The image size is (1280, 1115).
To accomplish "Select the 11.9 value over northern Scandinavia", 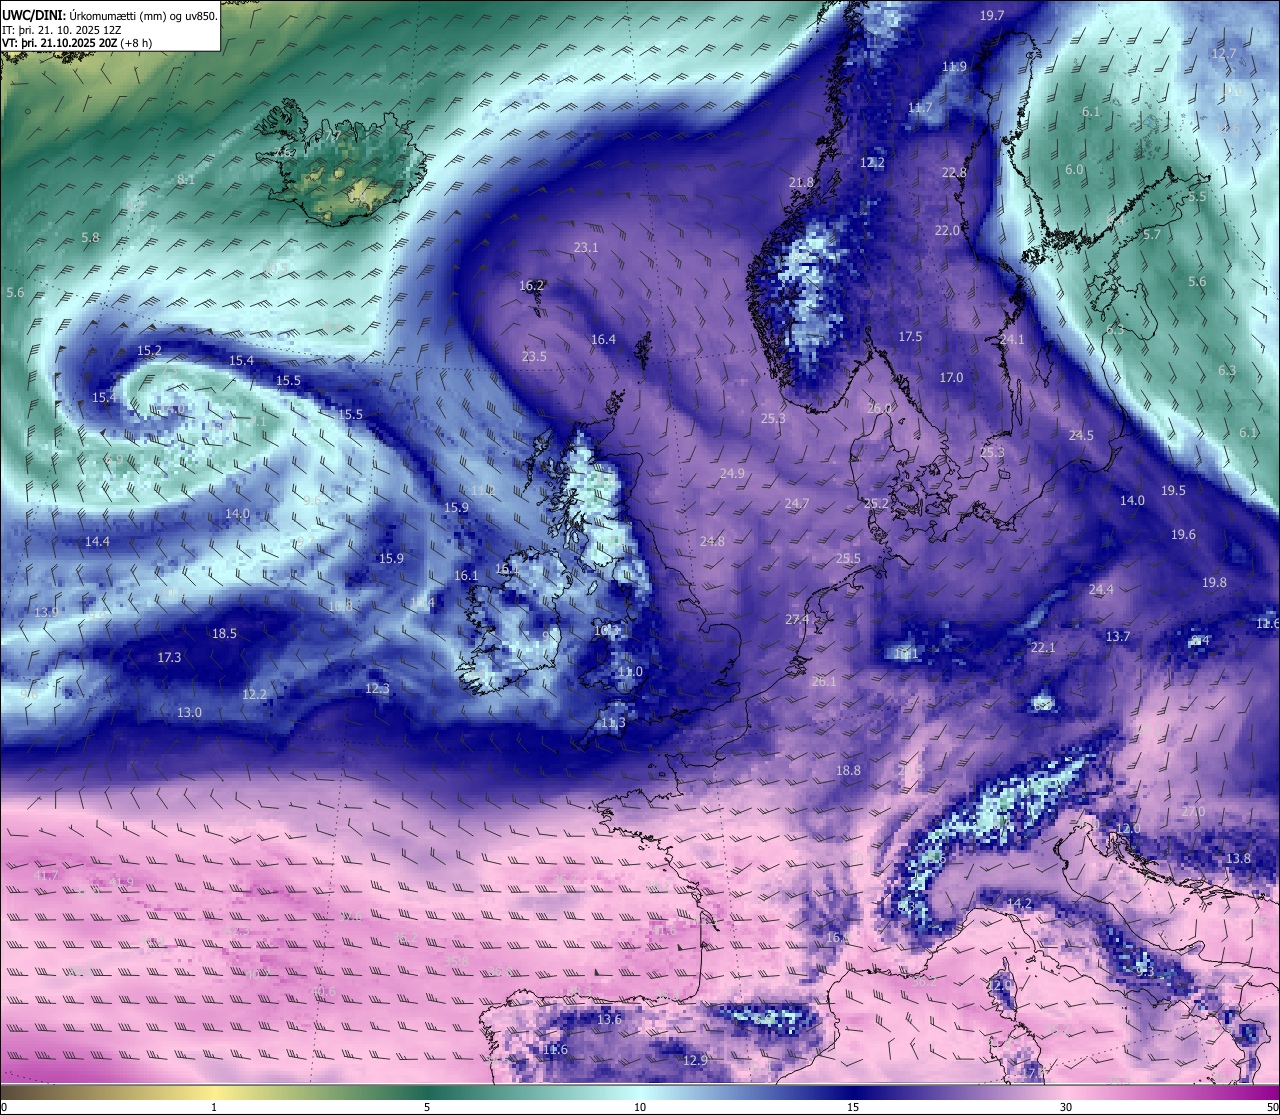I will pyautogui.click(x=954, y=66).
